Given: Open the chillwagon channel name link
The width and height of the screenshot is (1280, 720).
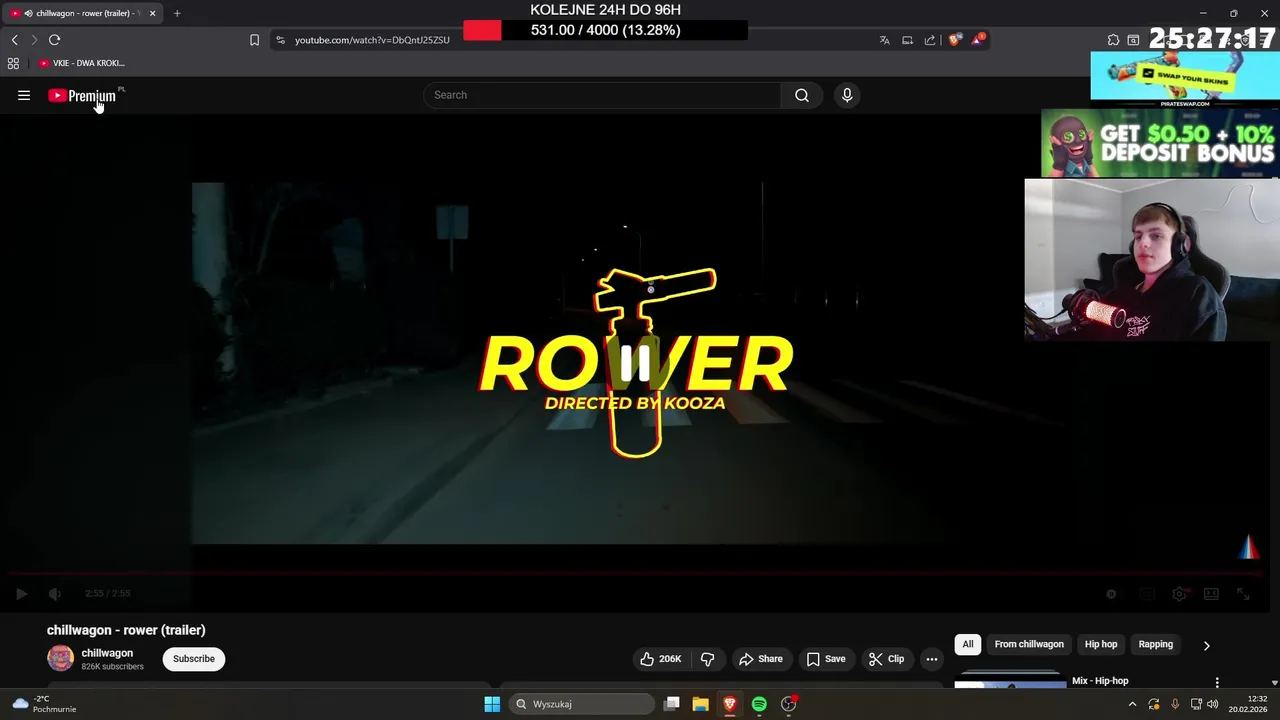Looking at the screenshot, I should tap(107, 653).
